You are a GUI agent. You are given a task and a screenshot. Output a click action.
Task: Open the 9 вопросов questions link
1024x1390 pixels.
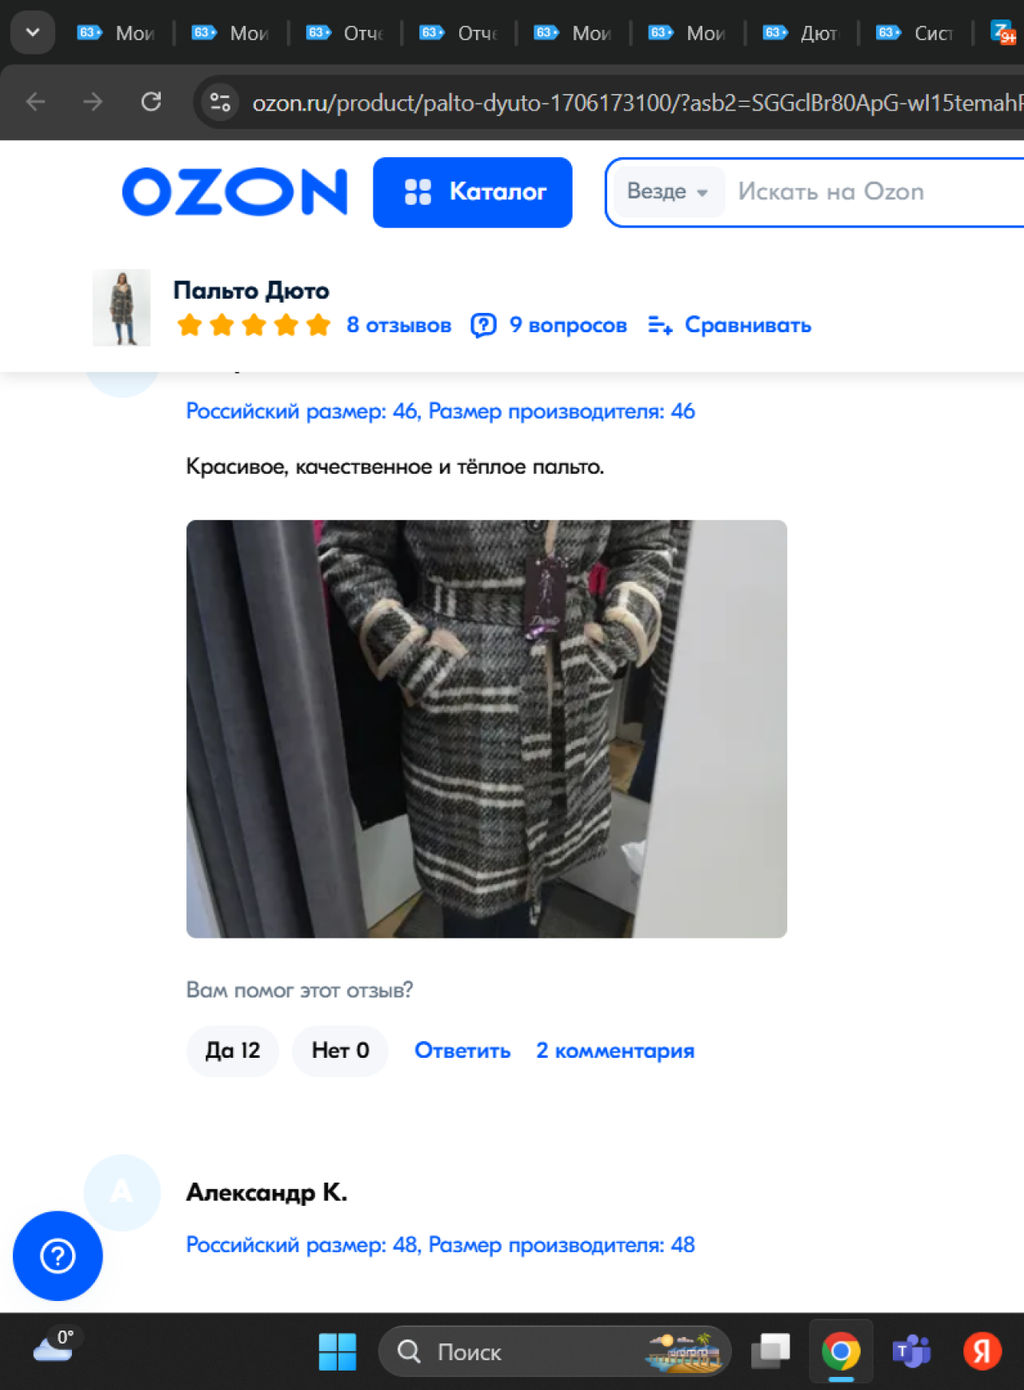tap(549, 325)
